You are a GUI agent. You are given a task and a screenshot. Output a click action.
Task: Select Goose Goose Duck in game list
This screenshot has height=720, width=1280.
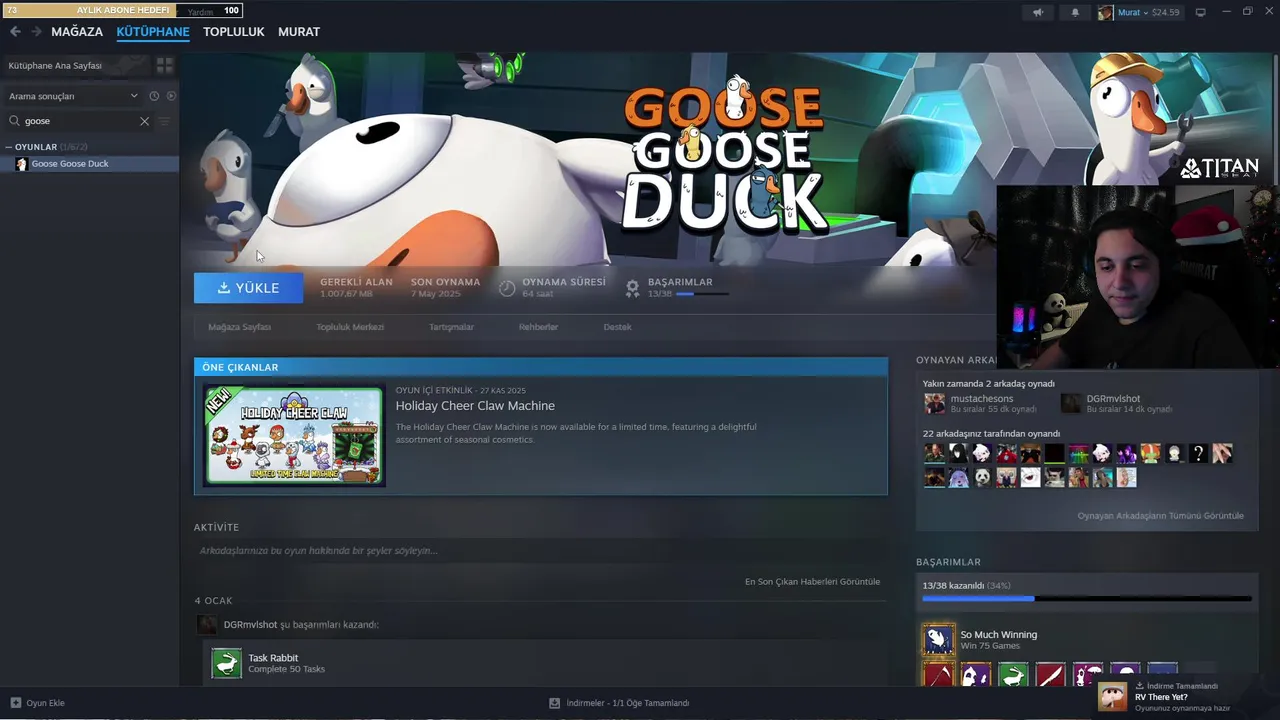coord(90,164)
